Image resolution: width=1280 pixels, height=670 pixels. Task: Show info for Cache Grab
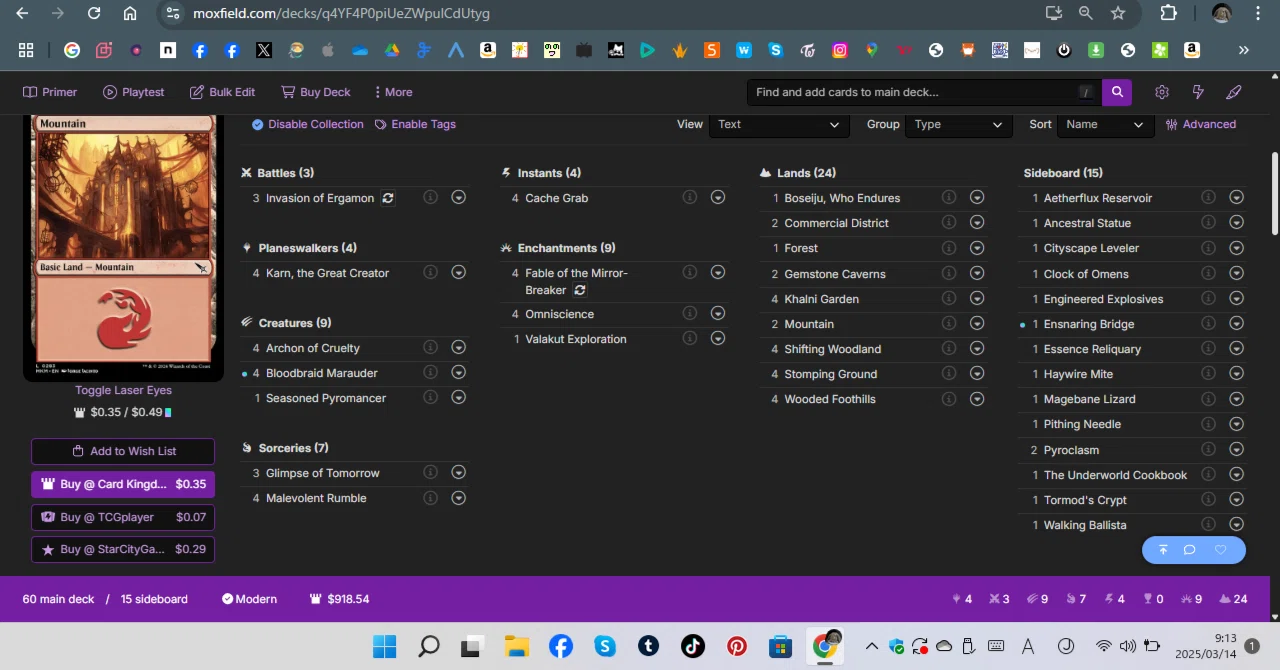pyautogui.click(x=689, y=197)
